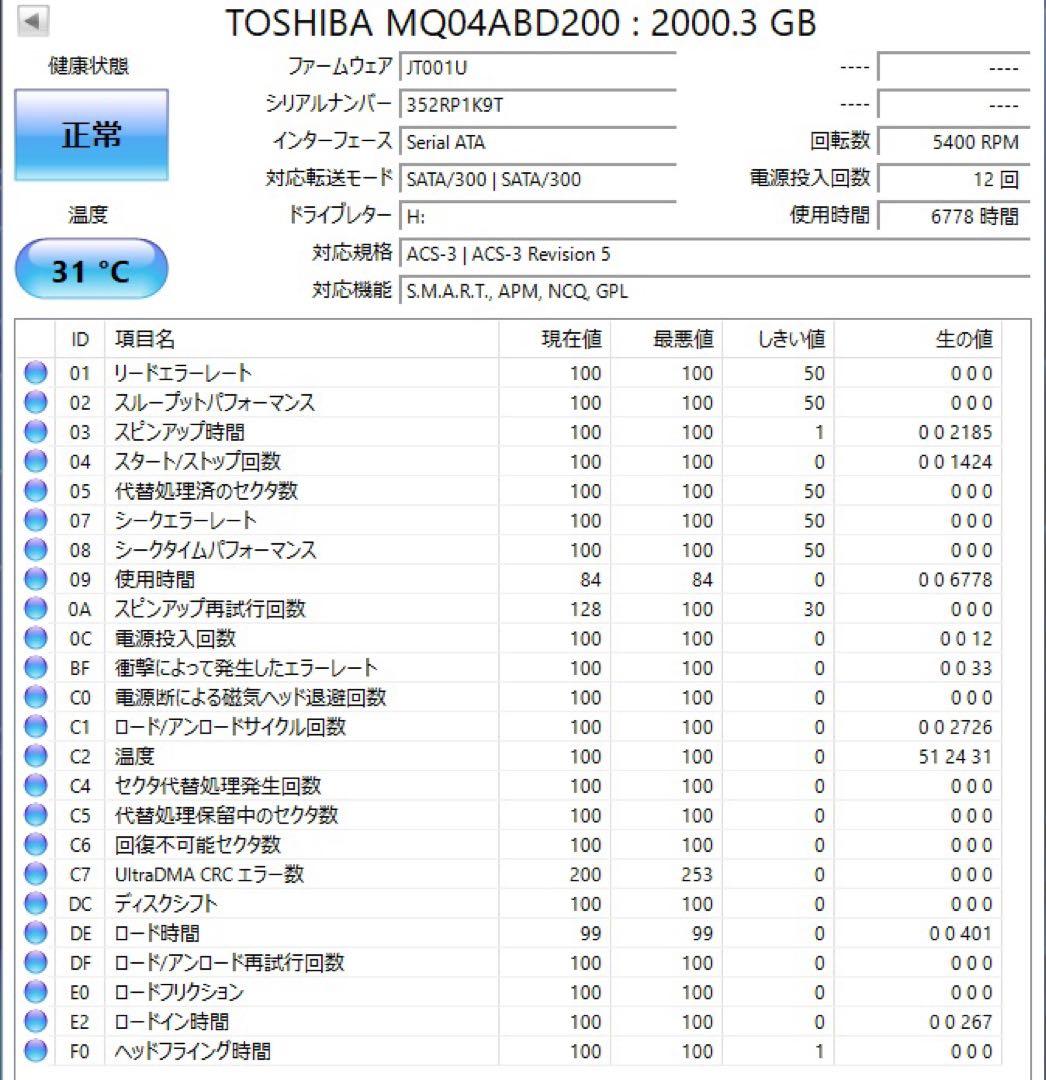The height and width of the screenshot is (1080, 1046).
Task: Select the attribute name リードエラーレート
Action: point(183,373)
